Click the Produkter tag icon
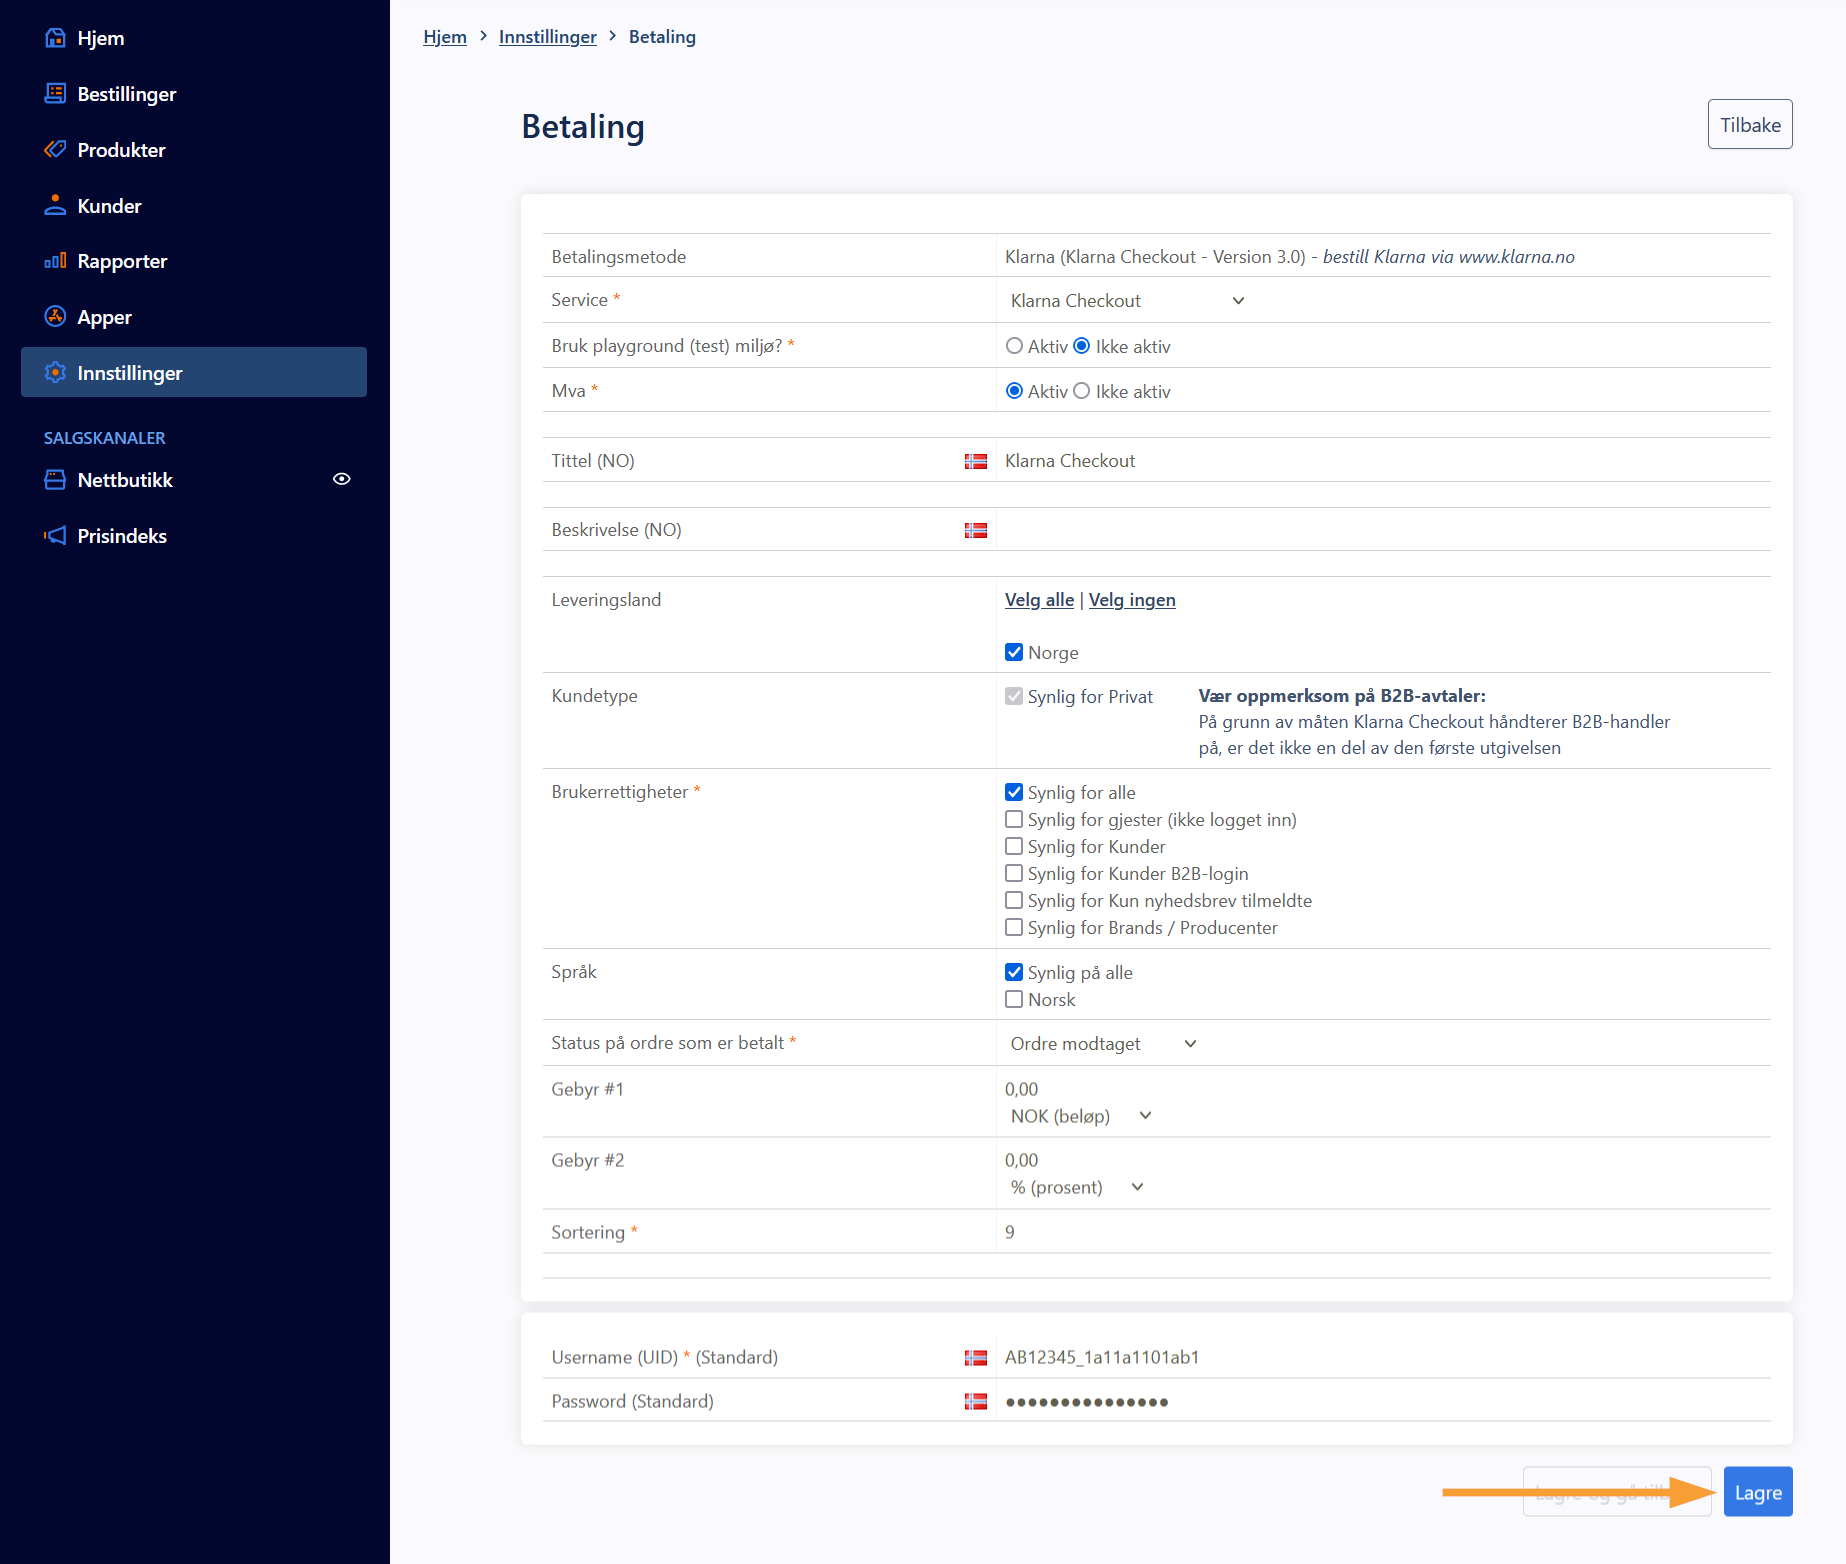1846x1564 pixels. [55, 150]
